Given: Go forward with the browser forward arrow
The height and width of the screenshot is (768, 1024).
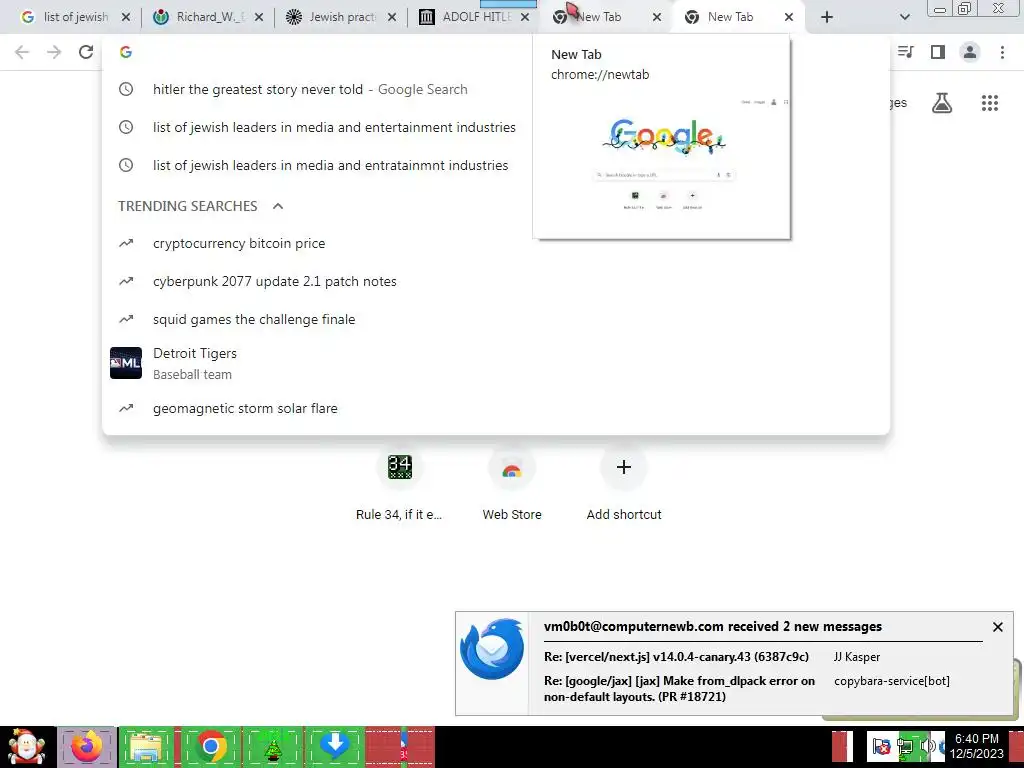Looking at the screenshot, I should [54, 52].
